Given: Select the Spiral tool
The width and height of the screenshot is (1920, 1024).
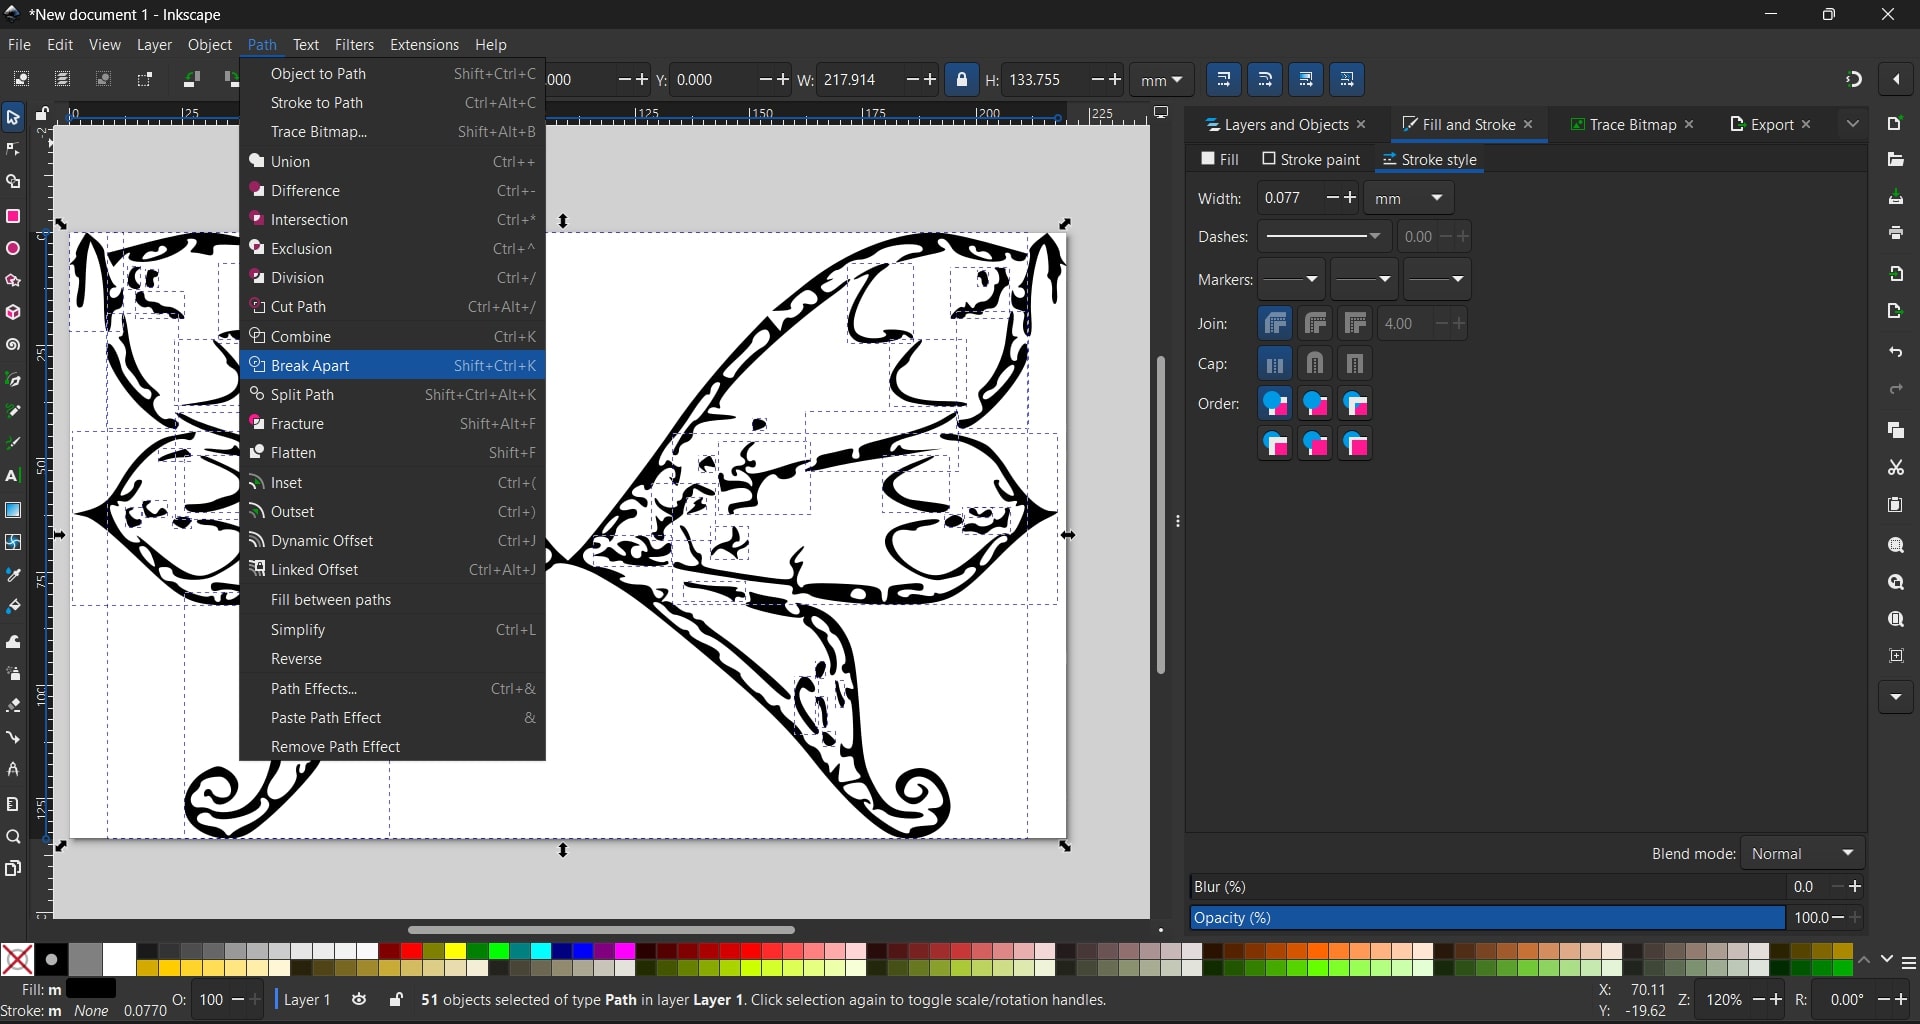Looking at the screenshot, I should click(13, 346).
